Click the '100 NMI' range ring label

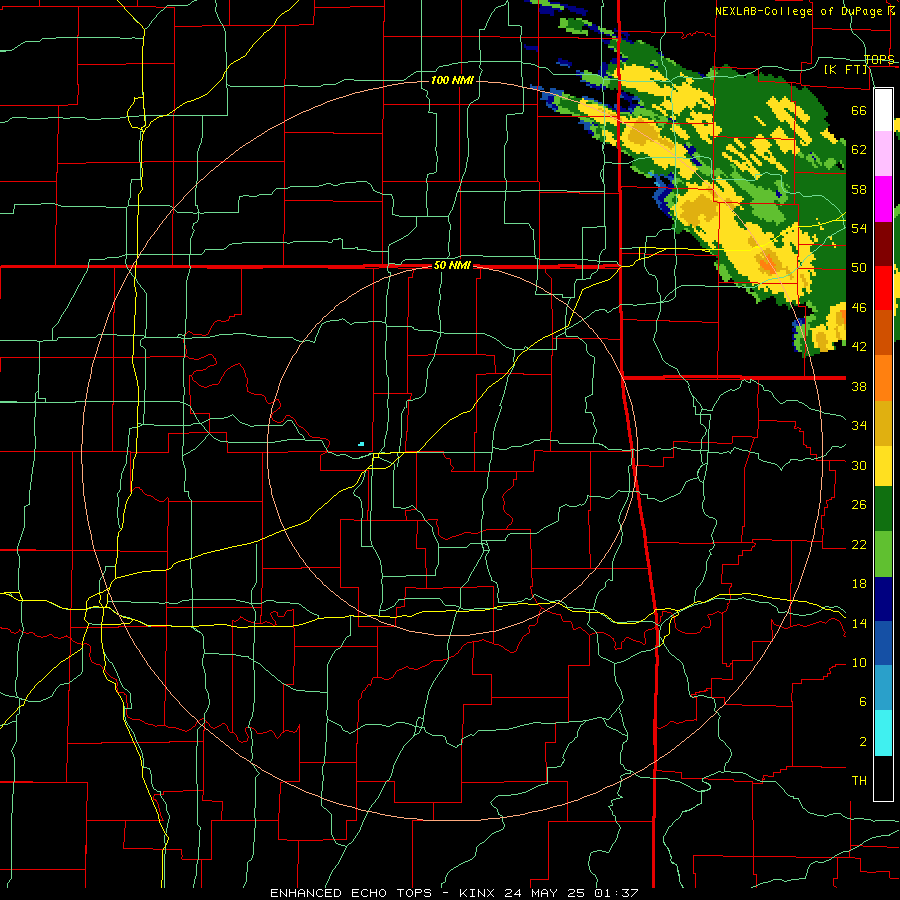point(452,80)
